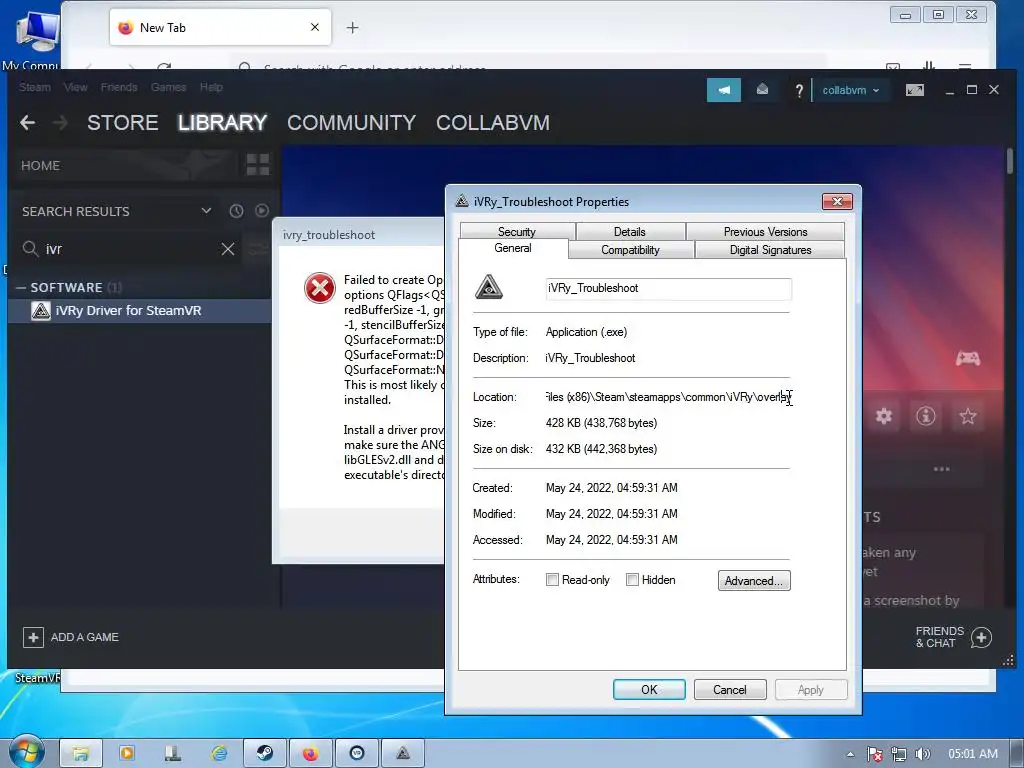Image resolution: width=1024 pixels, height=768 pixels.
Task: Click the Steam back arrow
Action: pyautogui.click(x=27, y=122)
